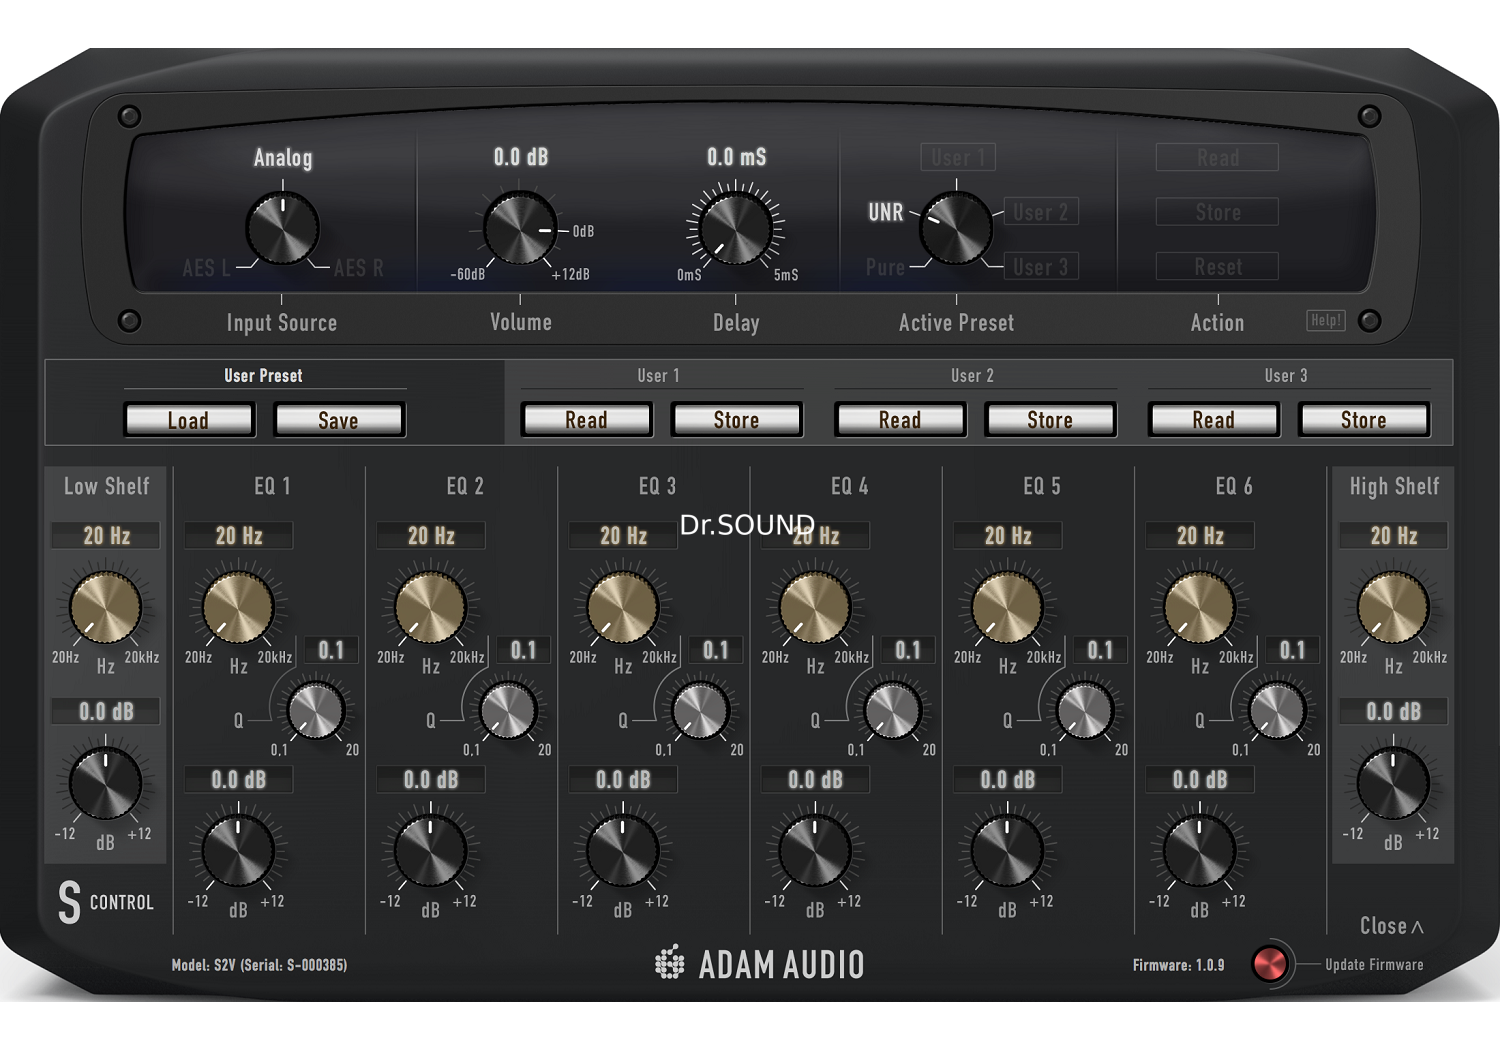Click the EQ 2 frequency knob
1500x1050 pixels.
(430, 607)
